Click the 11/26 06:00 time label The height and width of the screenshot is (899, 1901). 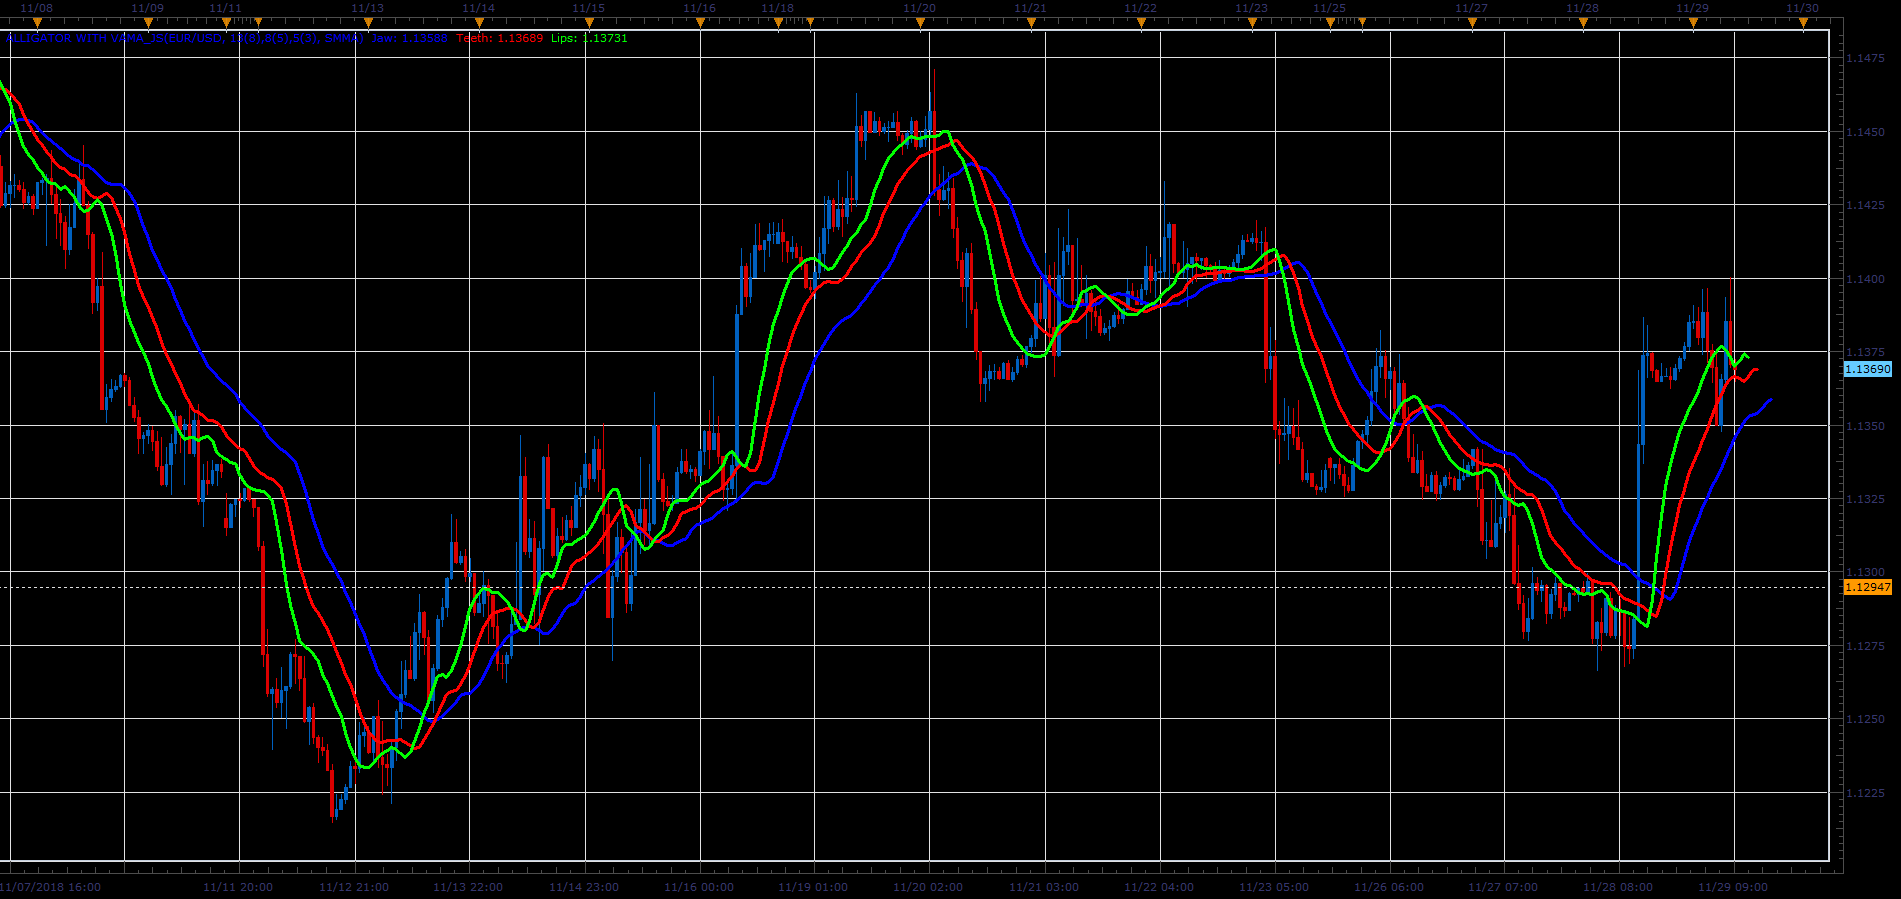point(1389,887)
